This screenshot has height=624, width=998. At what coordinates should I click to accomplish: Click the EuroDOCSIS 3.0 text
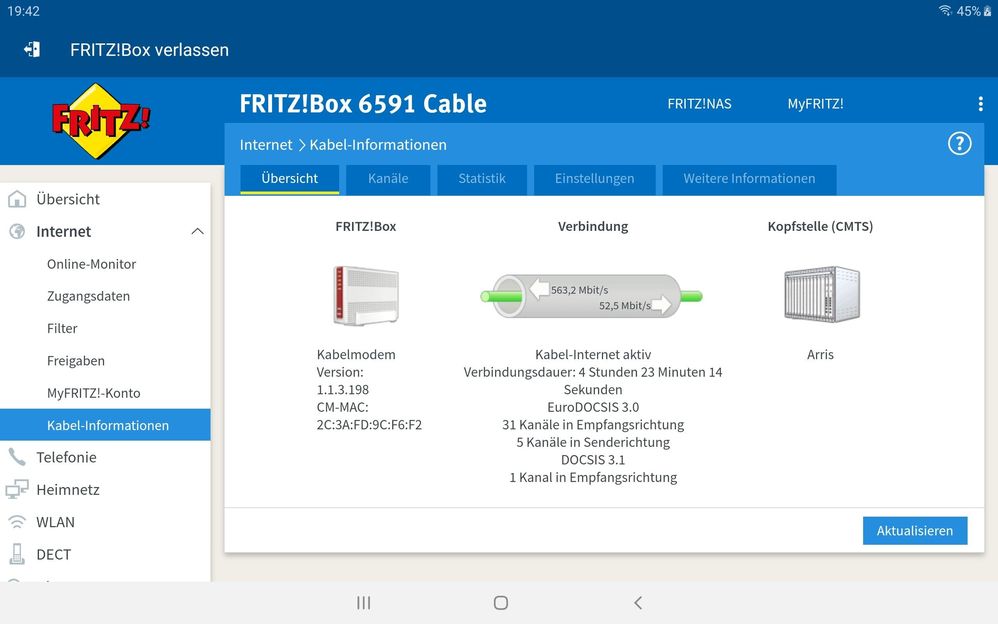click(x=593, y=407)
